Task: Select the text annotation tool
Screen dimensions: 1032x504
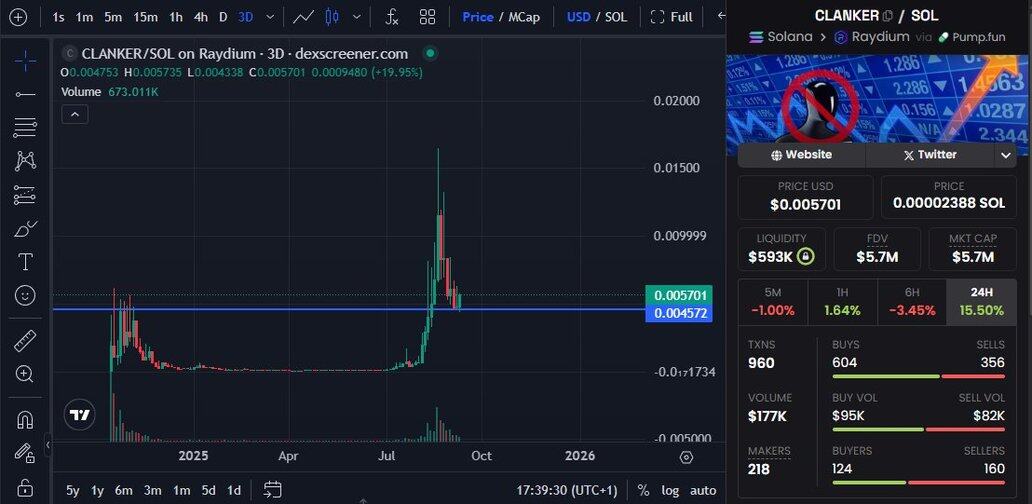Action: pyautogui.click(x=25, y=262)
